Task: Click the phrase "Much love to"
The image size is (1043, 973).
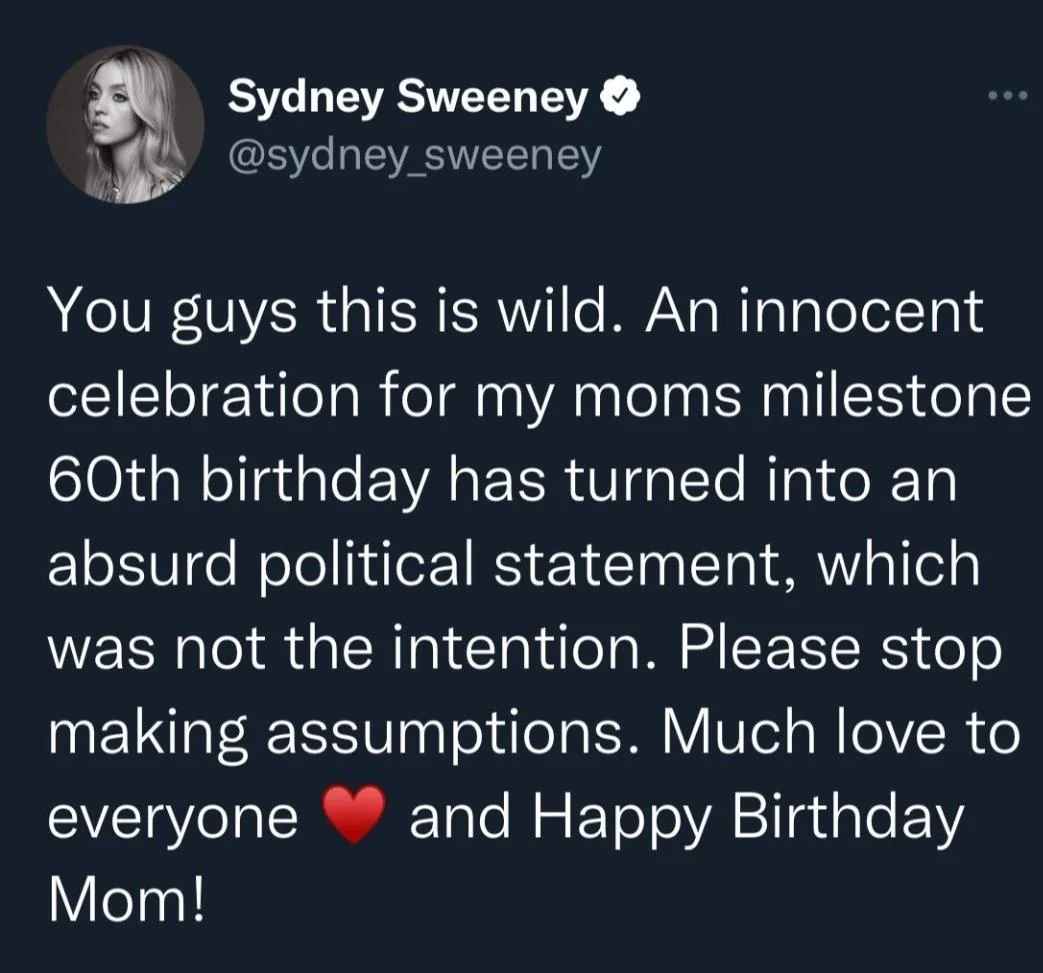Action: (836, 733)
